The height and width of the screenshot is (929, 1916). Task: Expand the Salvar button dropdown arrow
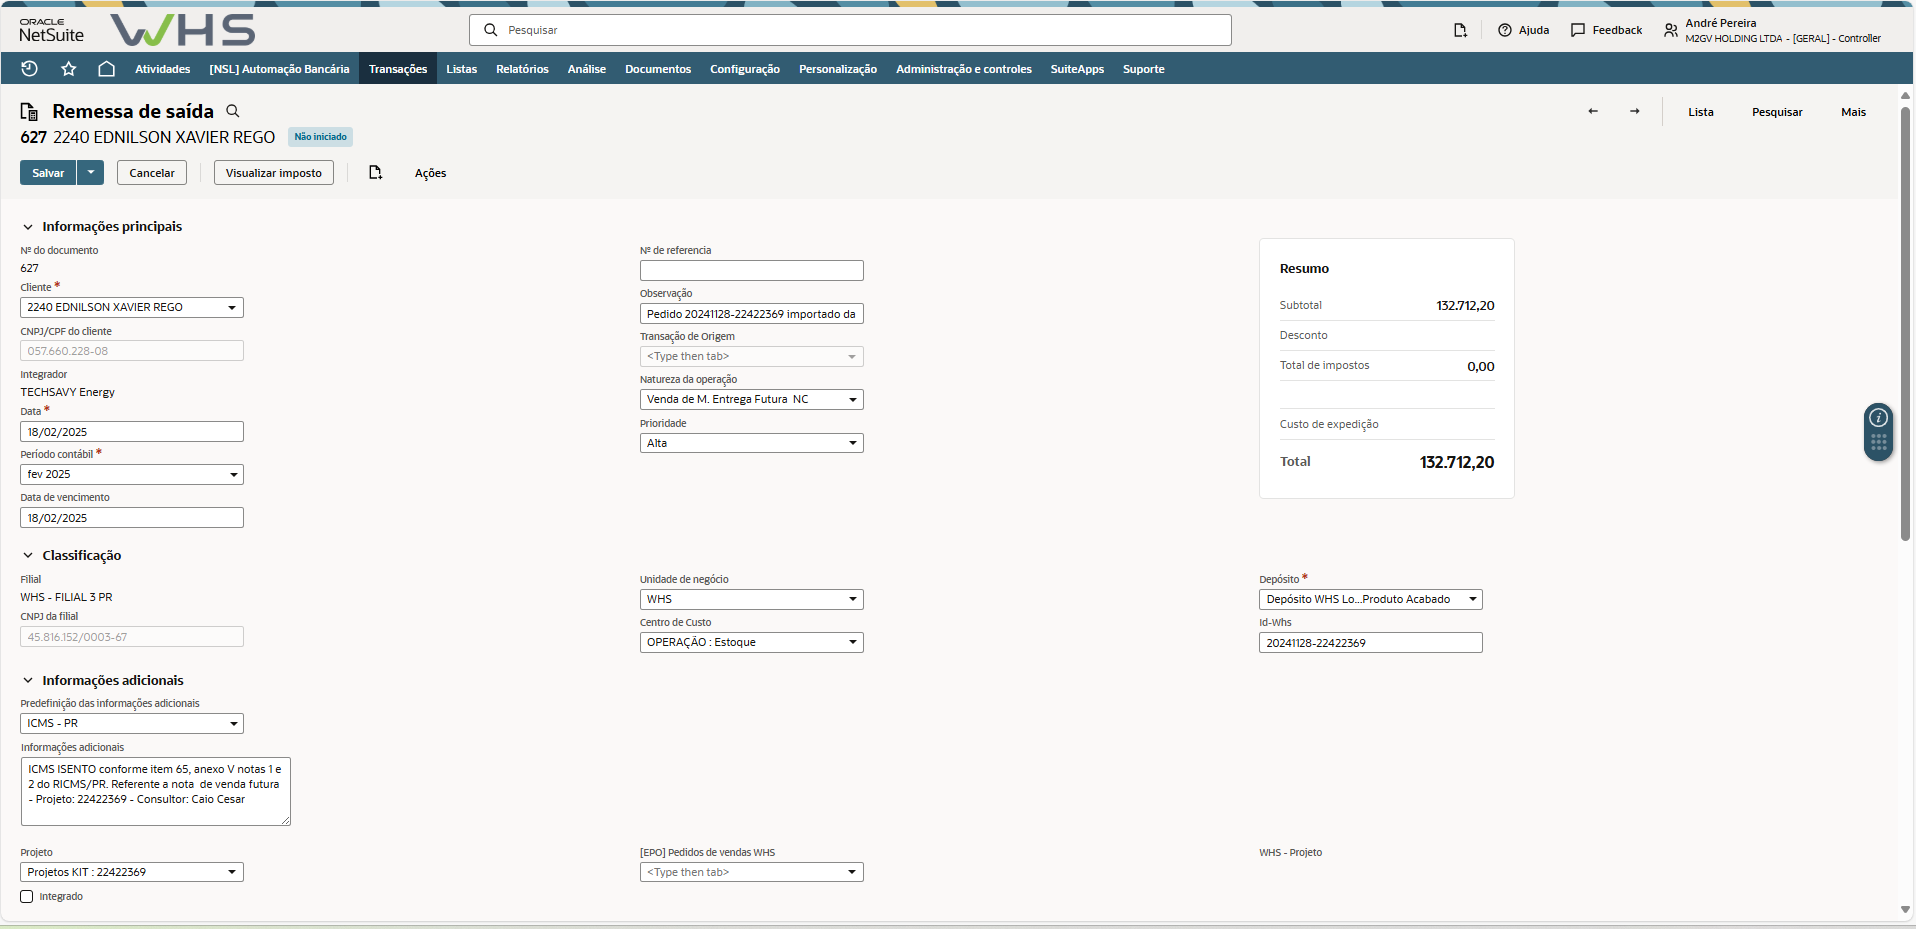pyautogui.click(x=91, y=173)
